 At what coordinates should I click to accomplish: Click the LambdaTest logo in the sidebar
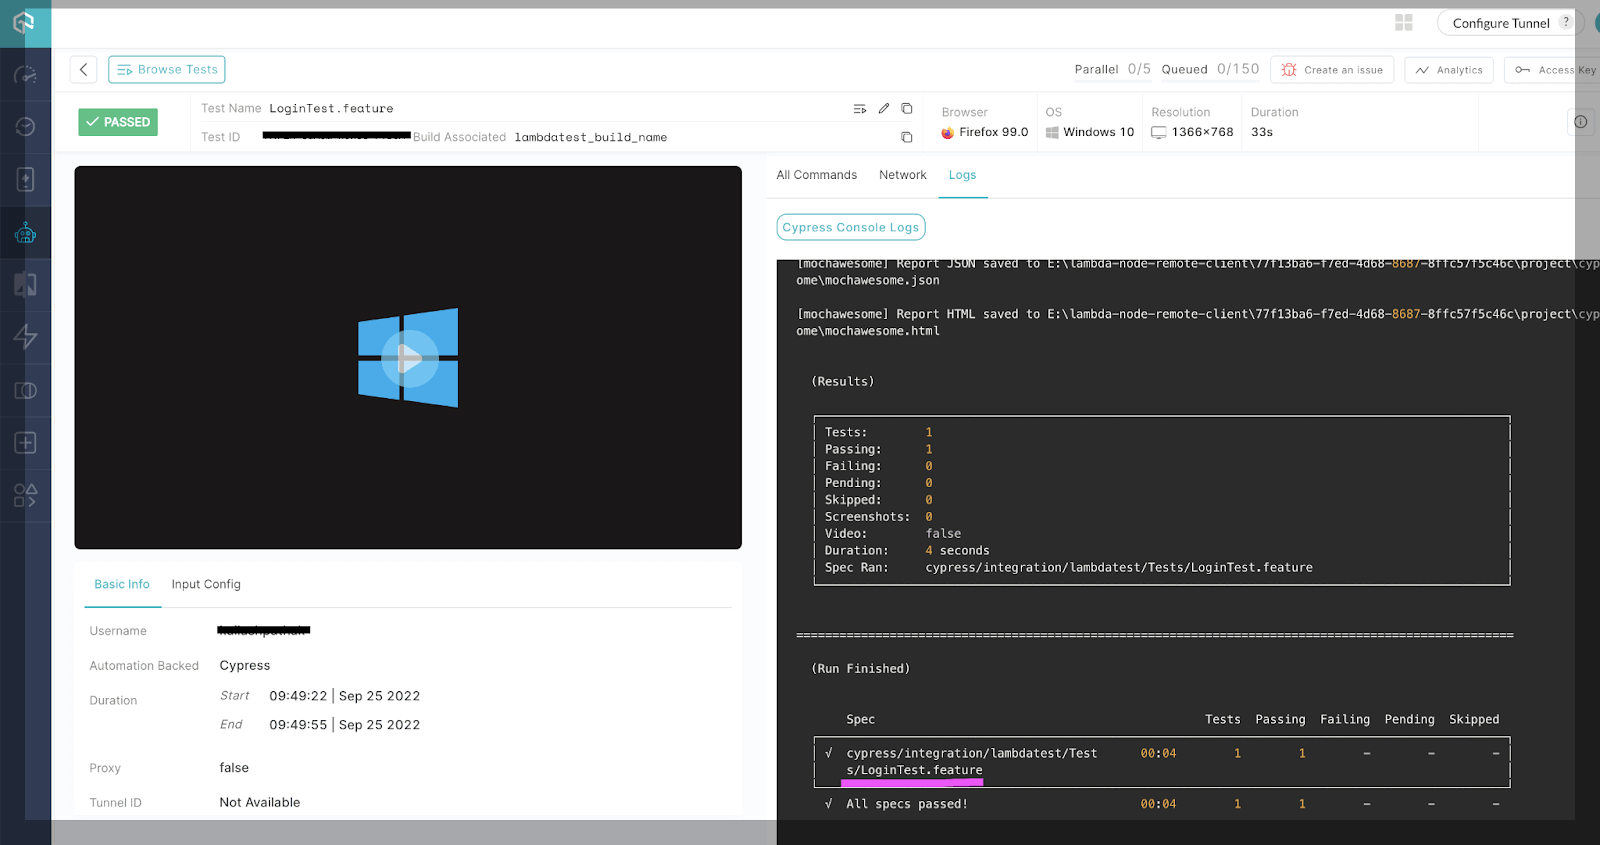pyautogui.click(x=24, y=22)
